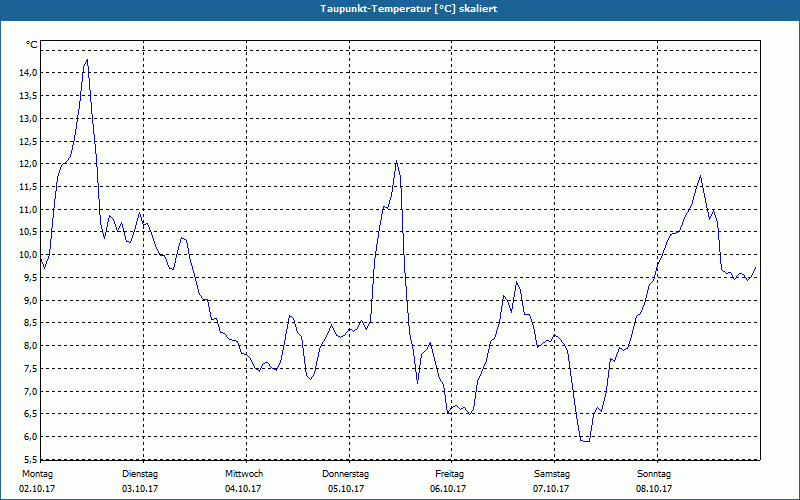Select the Samstag day label
This screenshot has height=500, width=800.
[552, 474]
